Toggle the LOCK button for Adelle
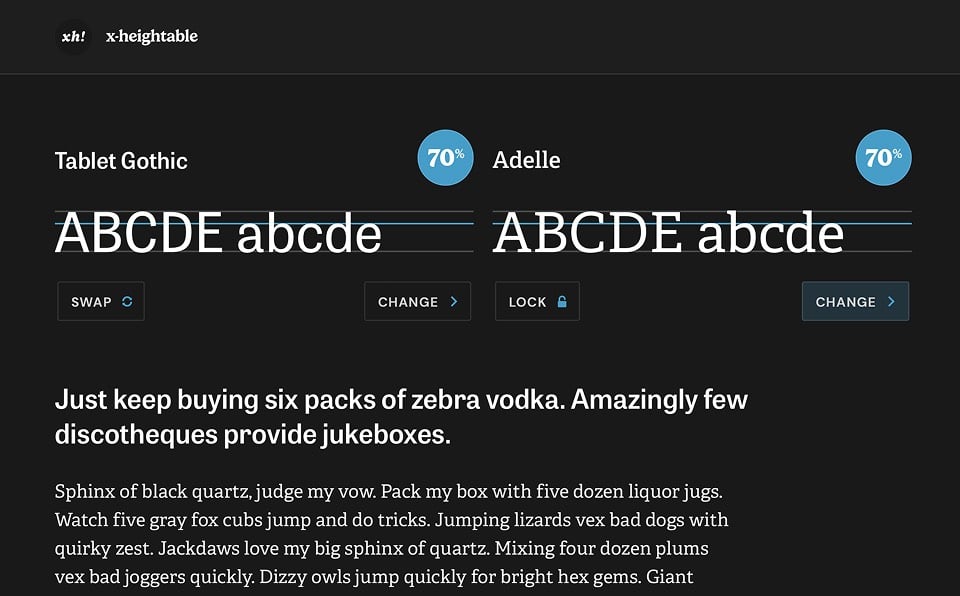960x596 pixels. point(537,301)
